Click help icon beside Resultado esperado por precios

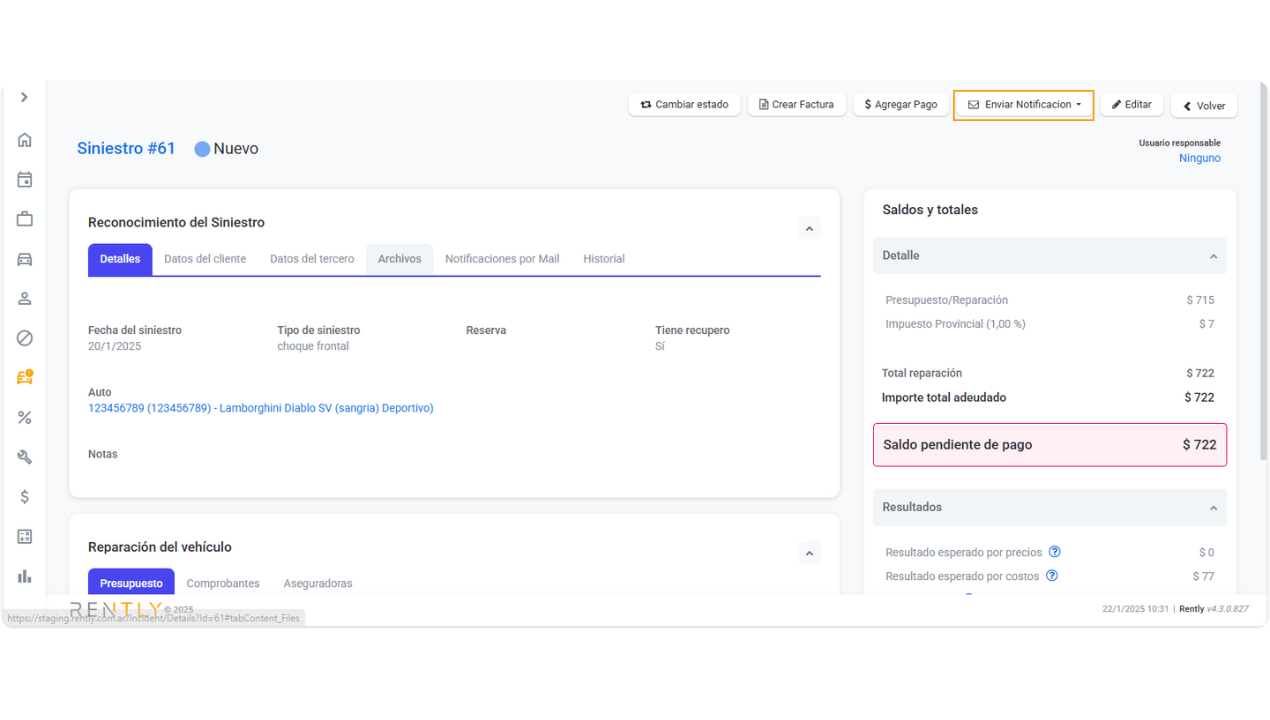point(1054,552)
